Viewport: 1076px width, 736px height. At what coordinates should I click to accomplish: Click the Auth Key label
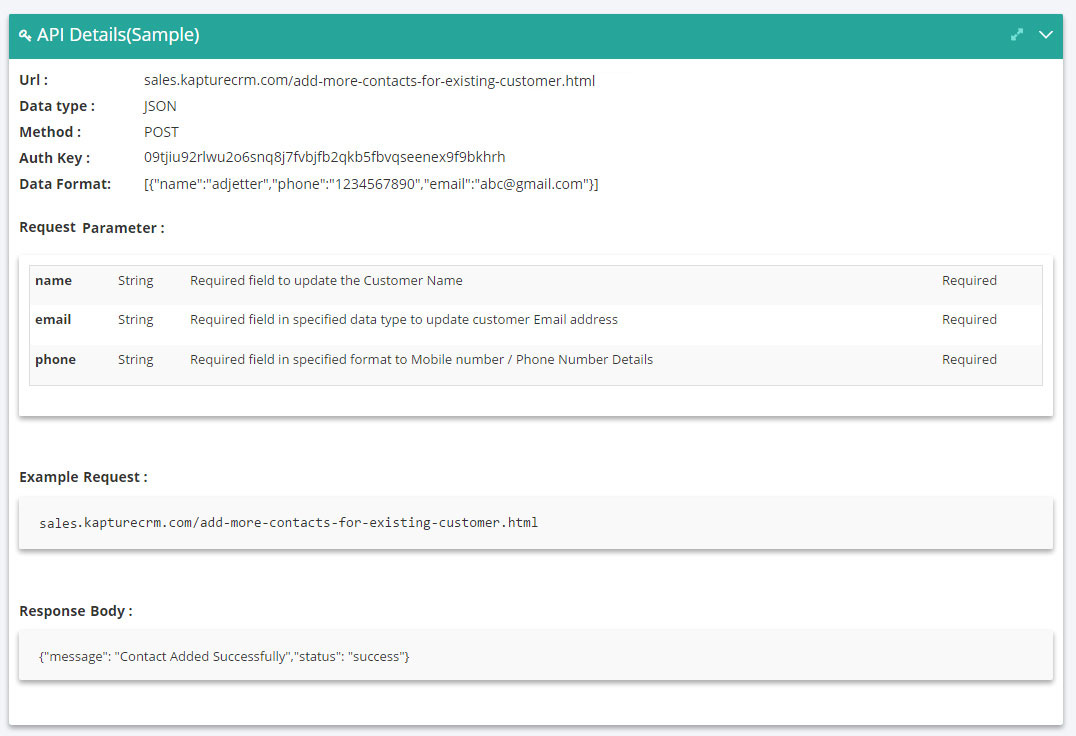click(54, 158)
